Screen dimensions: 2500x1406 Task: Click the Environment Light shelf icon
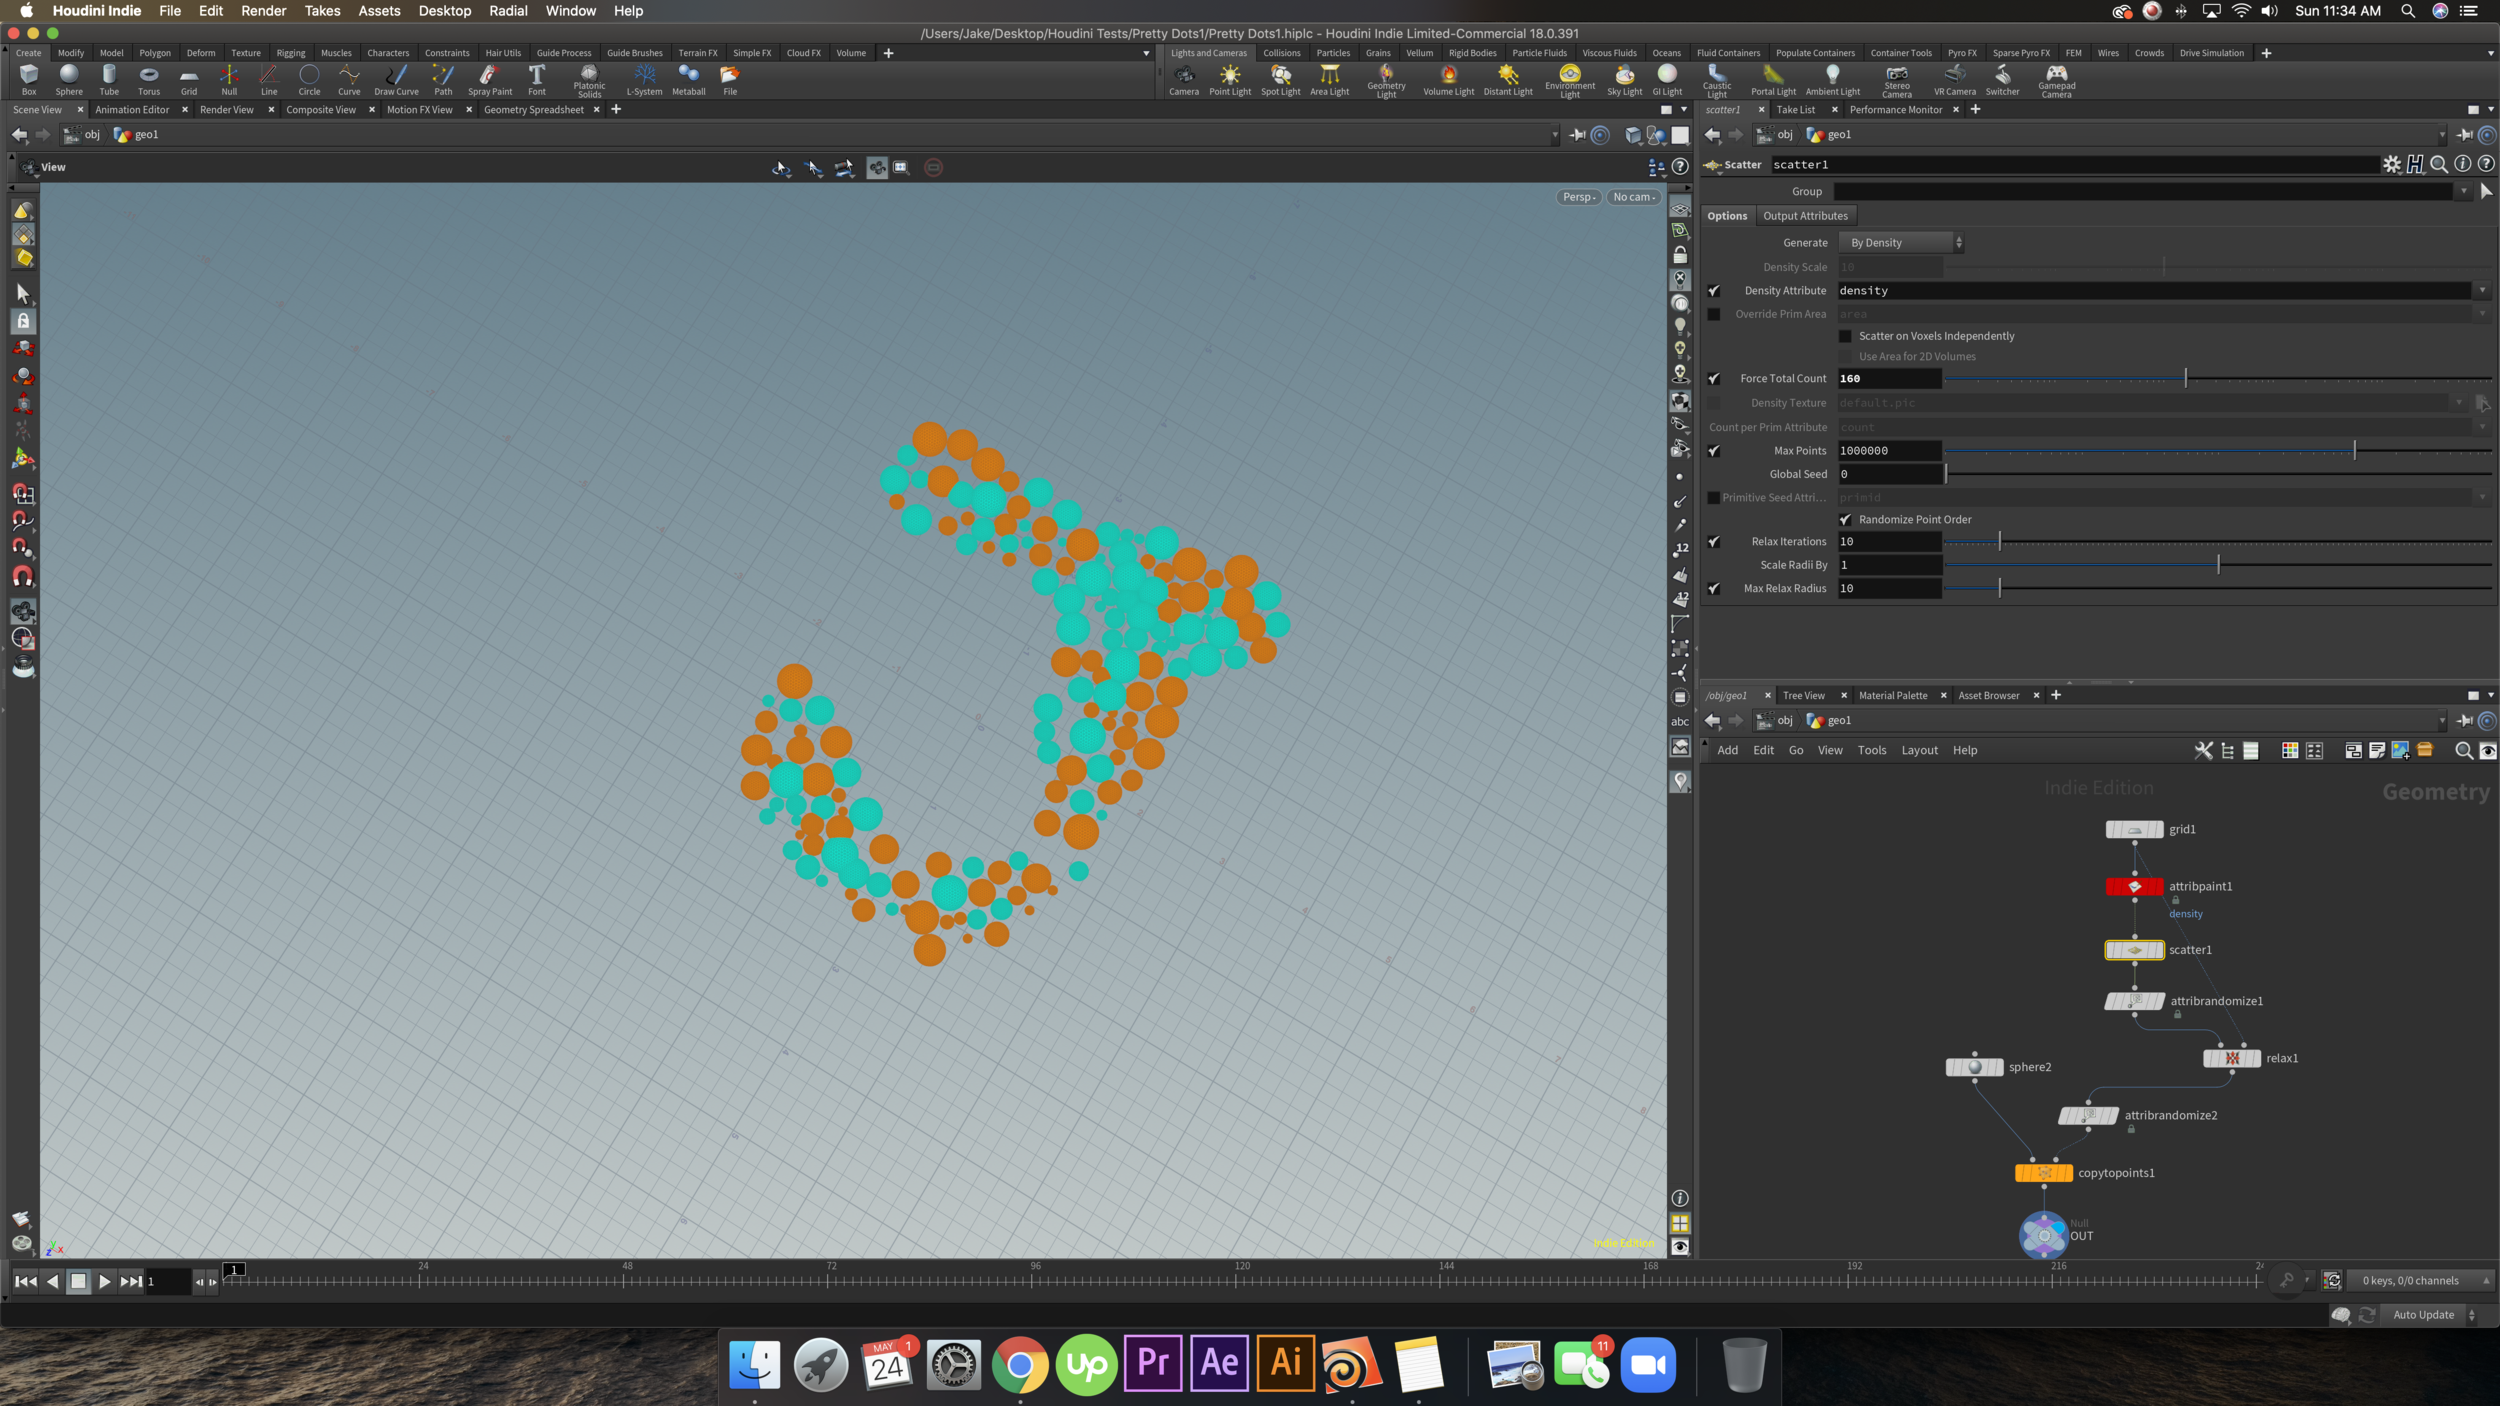pyautogui.click(x=1570, y=80)
